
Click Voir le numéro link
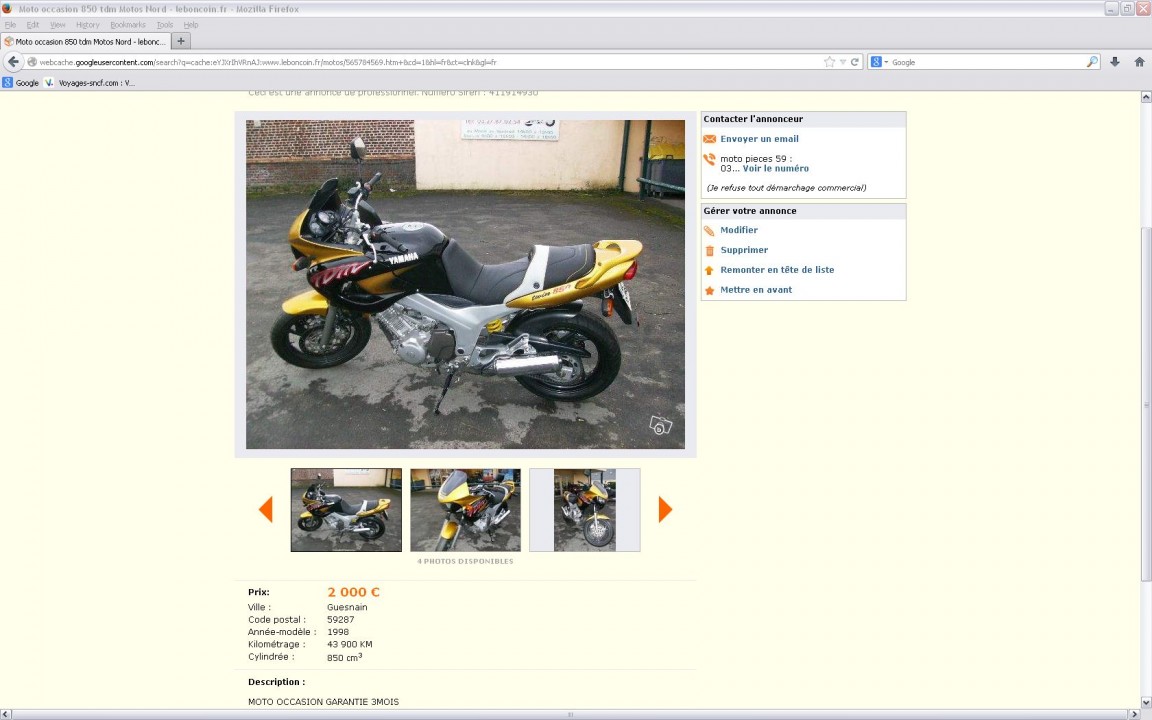click(775, 169)
